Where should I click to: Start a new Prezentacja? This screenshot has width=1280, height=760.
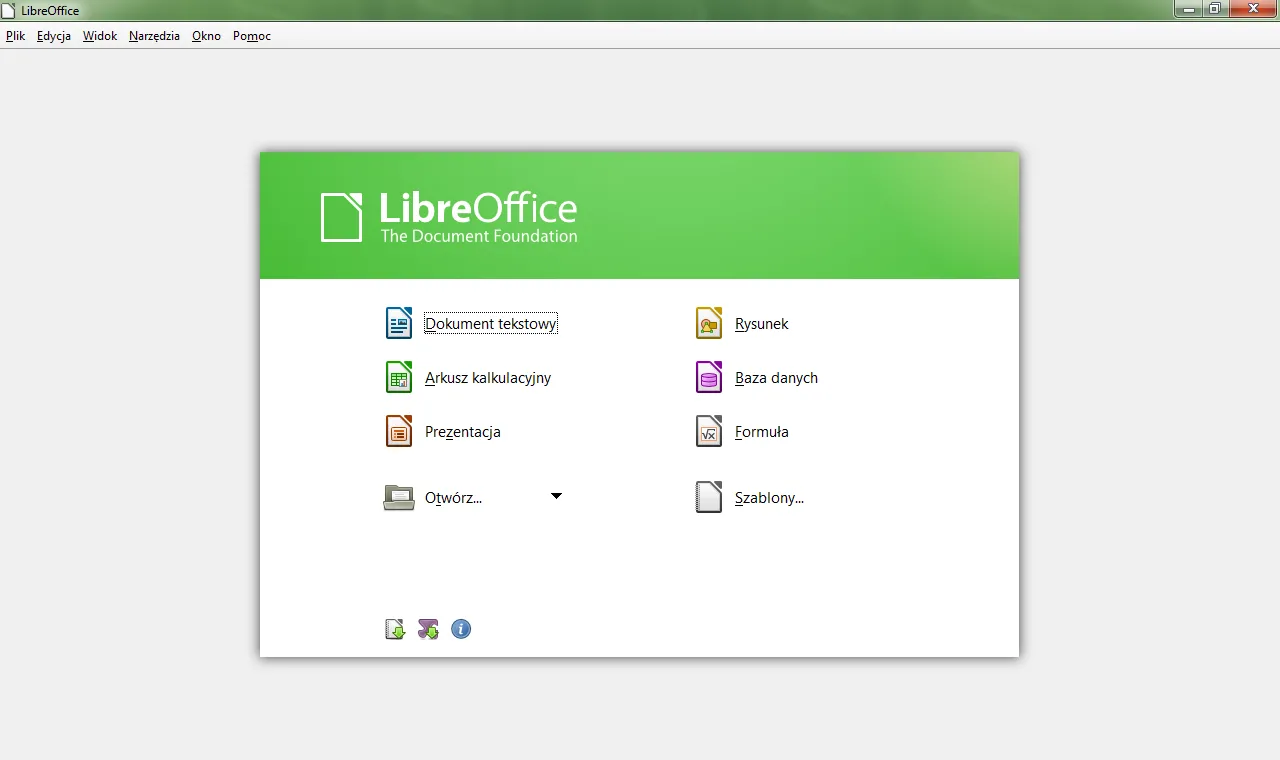pyautogui.click(x=462, y=432)
